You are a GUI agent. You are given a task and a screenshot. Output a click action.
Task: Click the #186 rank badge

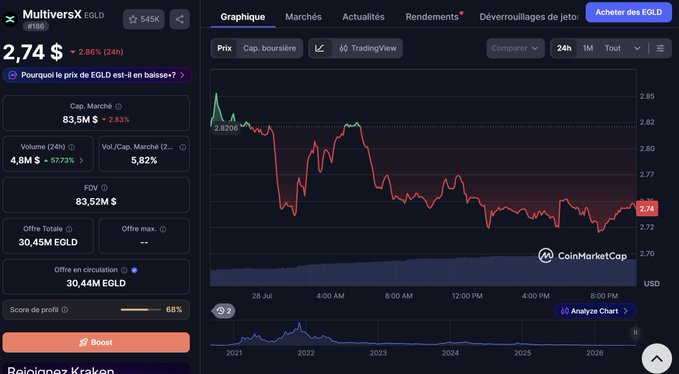(35, 27)
